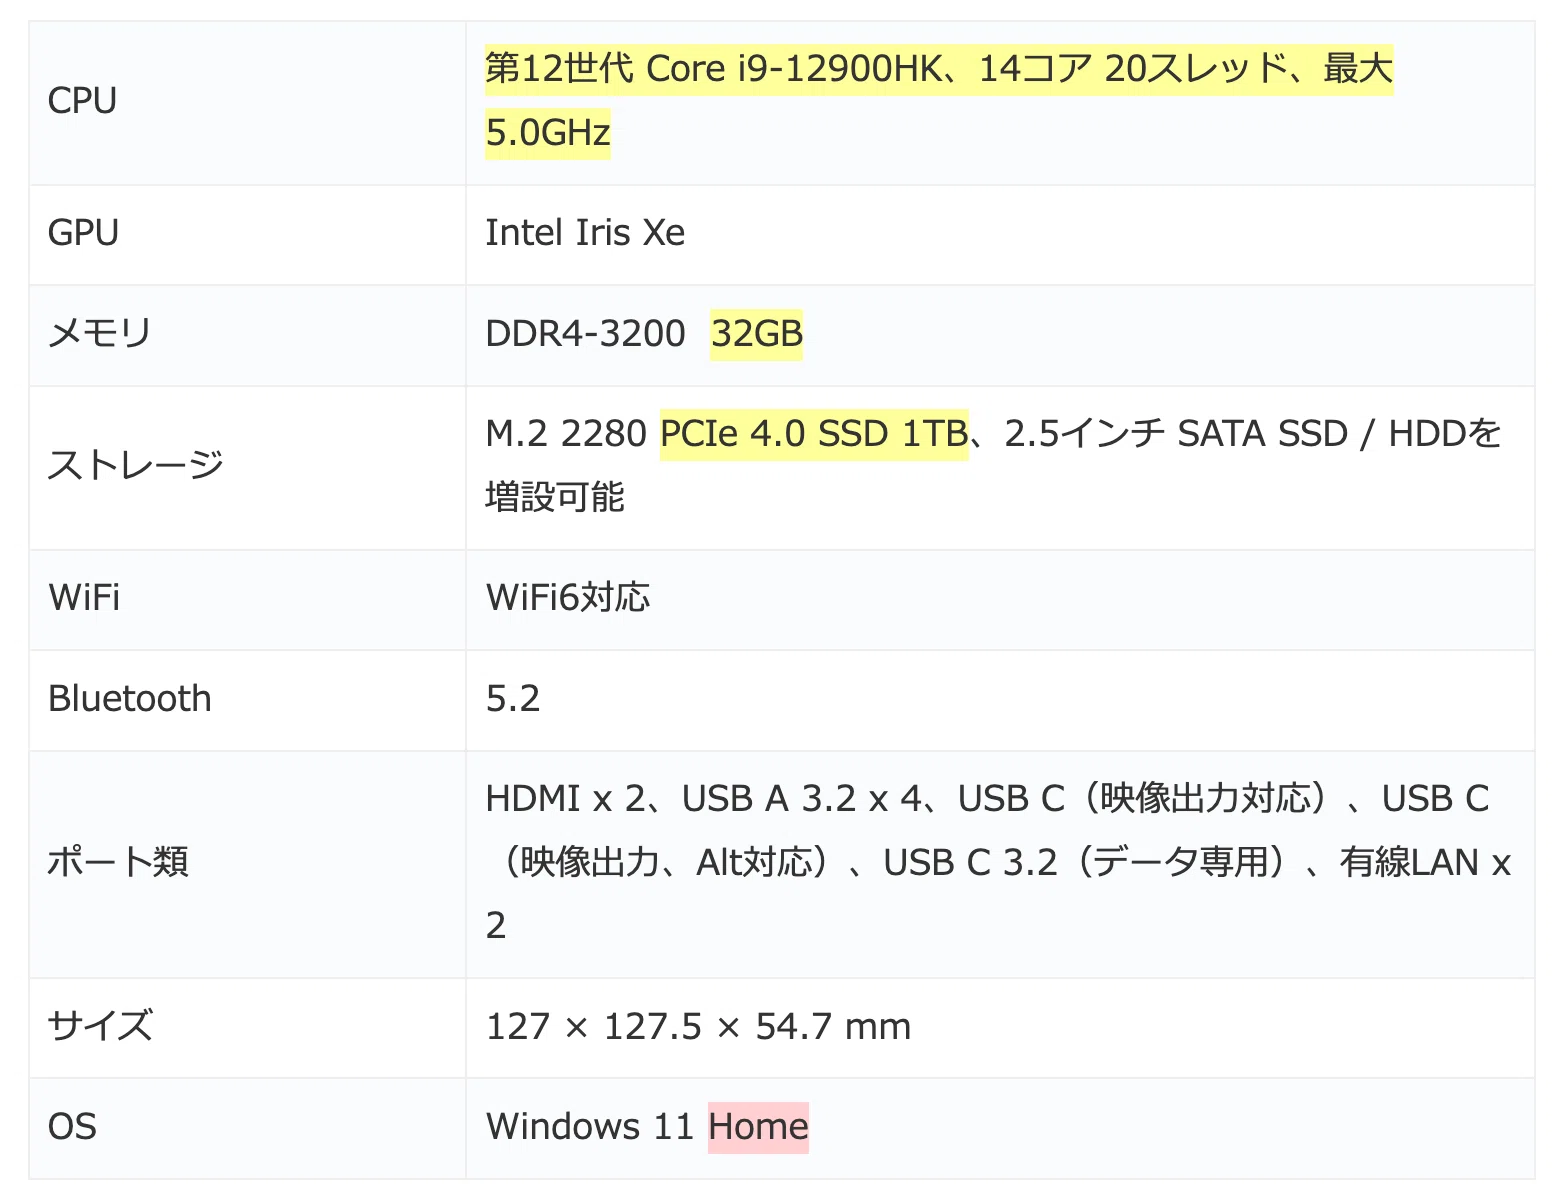
Task: Click the GPU row label
Action: click(83, 233)
